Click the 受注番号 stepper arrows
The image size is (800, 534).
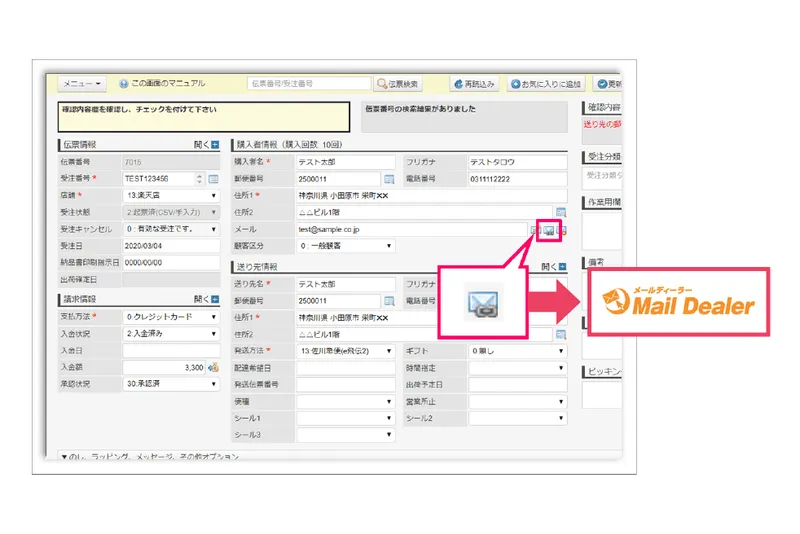199,179
